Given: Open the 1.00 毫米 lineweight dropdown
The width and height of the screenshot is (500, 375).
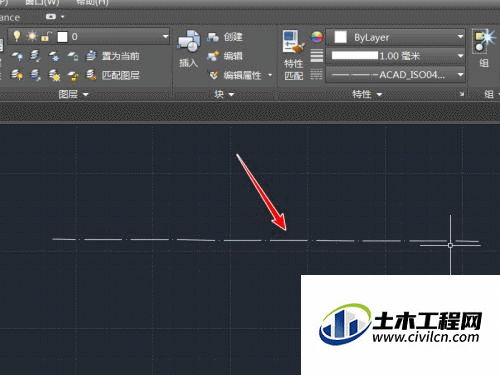Looking at the screenshot, I should point(460,56).
